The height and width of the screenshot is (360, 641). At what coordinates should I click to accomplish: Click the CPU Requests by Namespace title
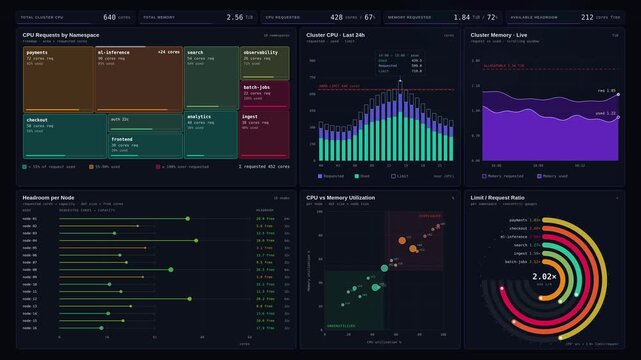click(61, 35)
